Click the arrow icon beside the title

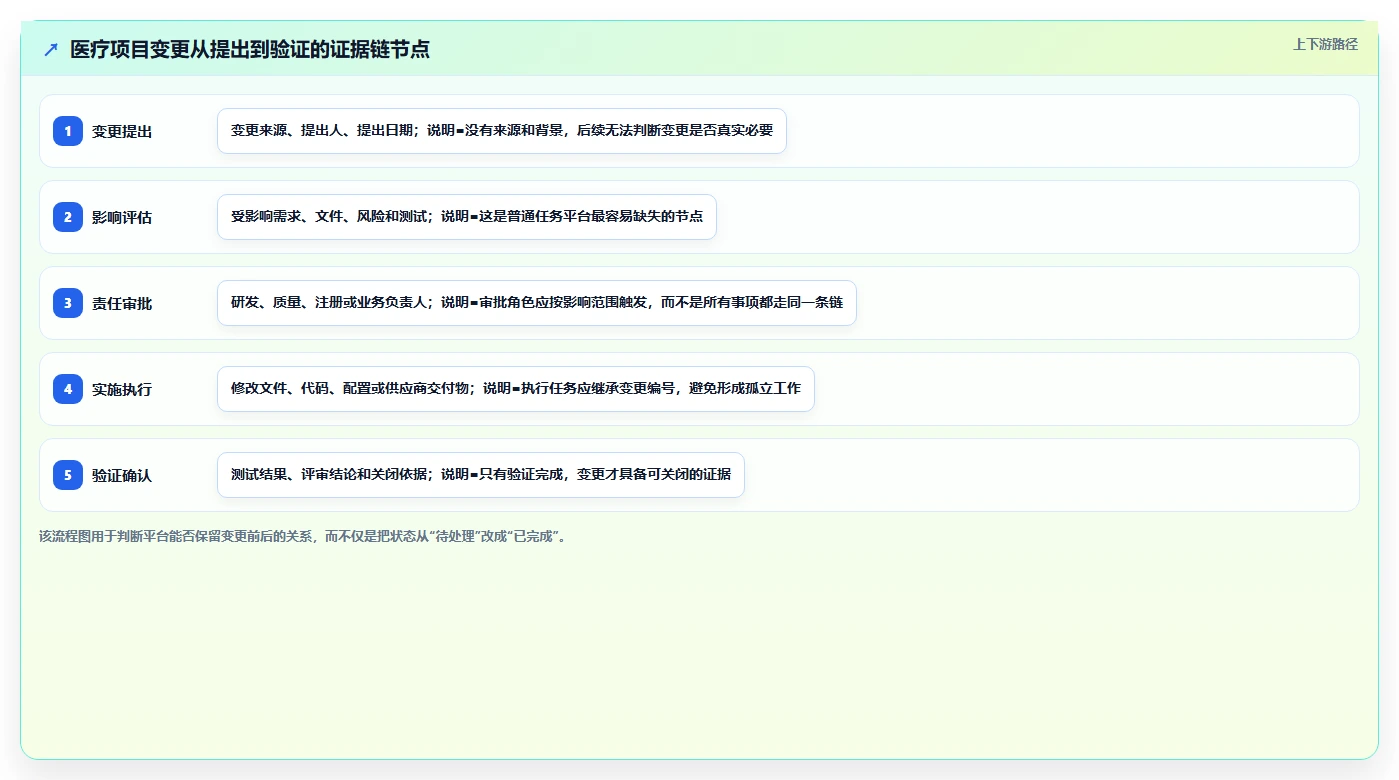coord(51,49)
